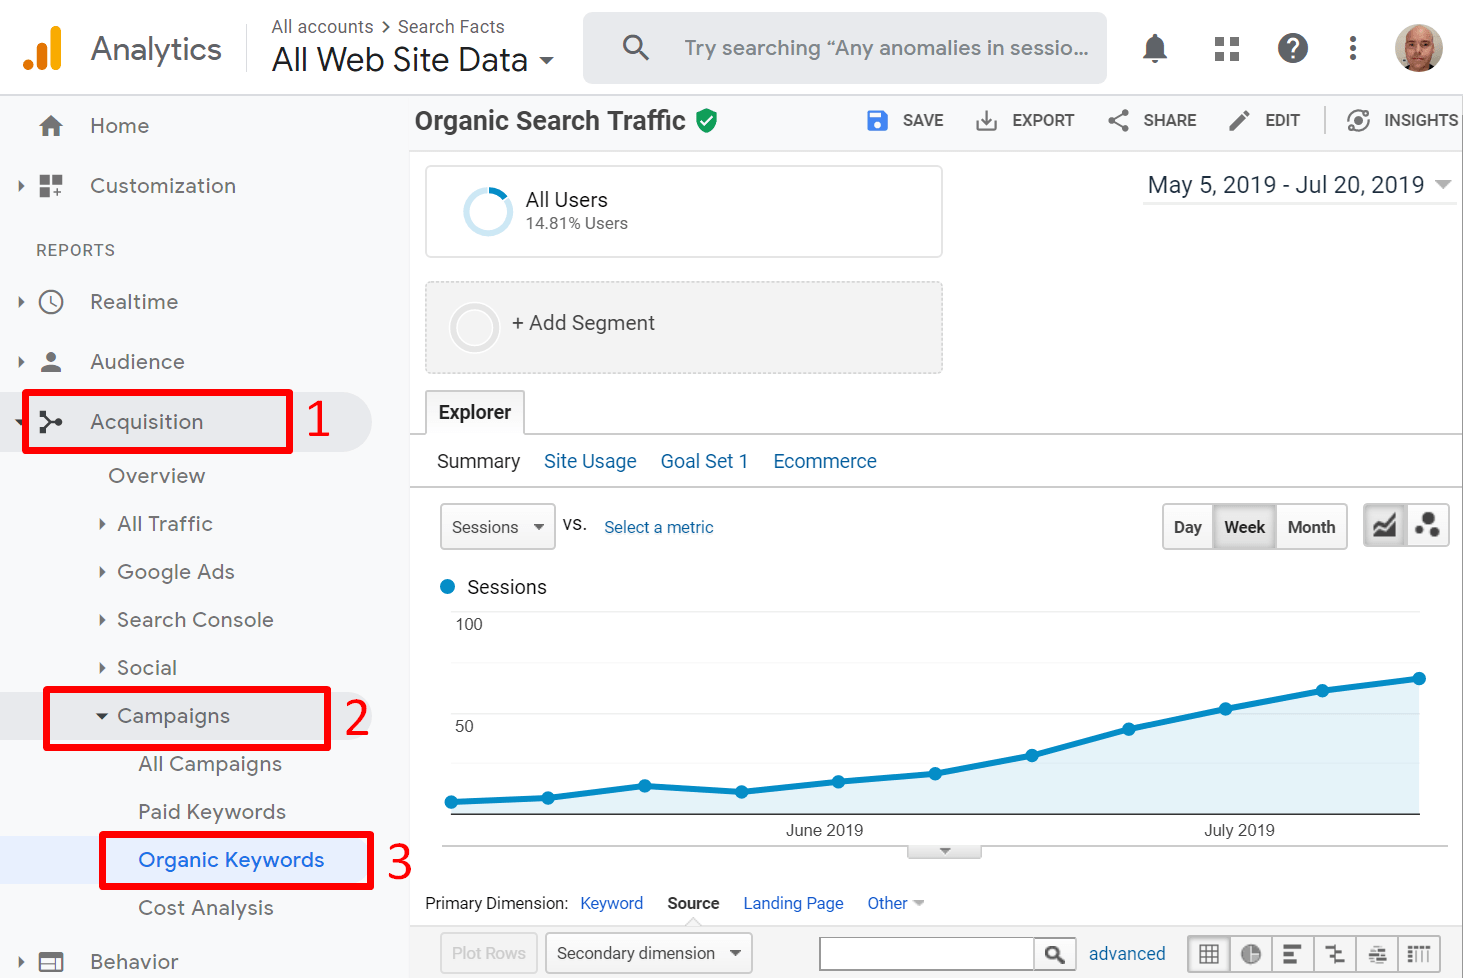This screenshot has width=1463, height=978.
Task: Select the term cloud view icon
Action: click(1377, 954)
